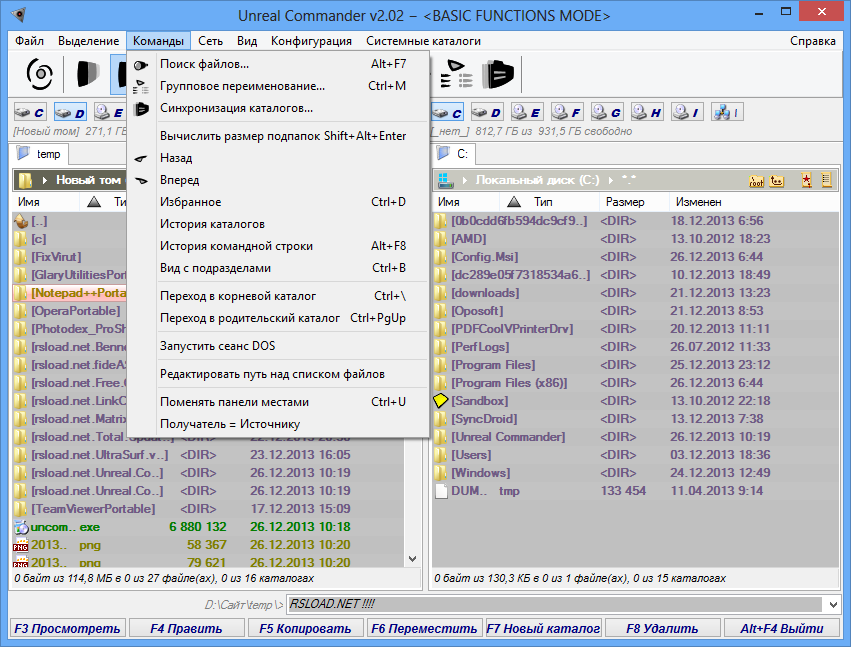851x647 pixels.
Task: Click the Unreal Commander icon in the title bar
Action: pos(18,15)
